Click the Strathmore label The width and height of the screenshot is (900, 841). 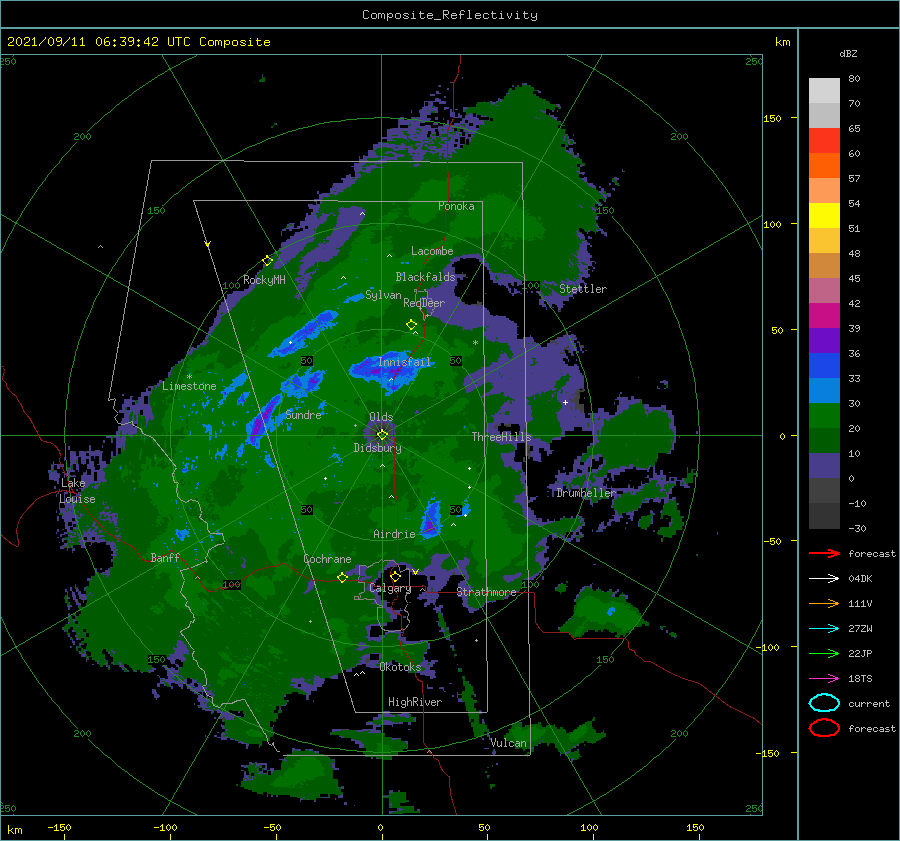[487, 592]
